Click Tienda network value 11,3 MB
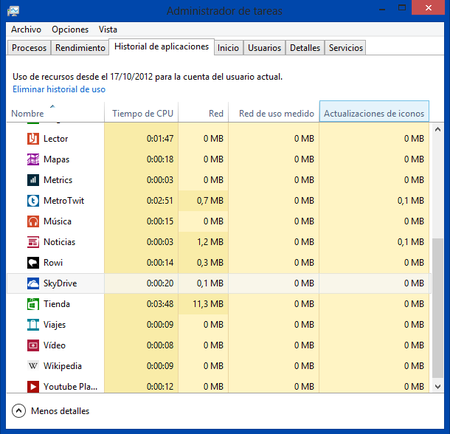The image size is (450, 434). coord(208,304)
